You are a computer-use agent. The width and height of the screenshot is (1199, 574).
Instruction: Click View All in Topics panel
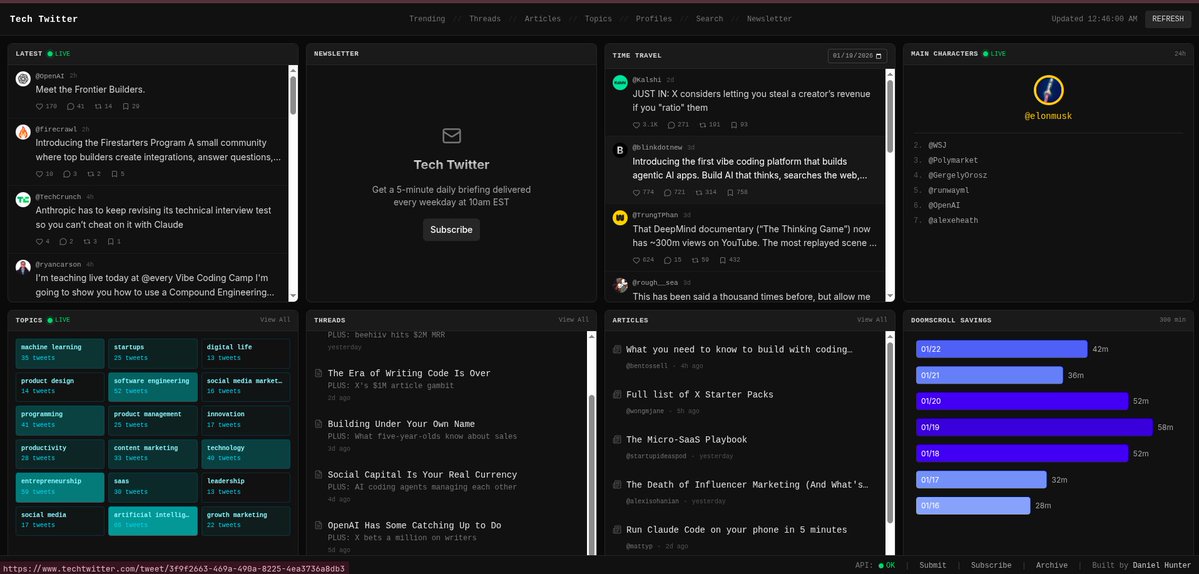point(275,319)
